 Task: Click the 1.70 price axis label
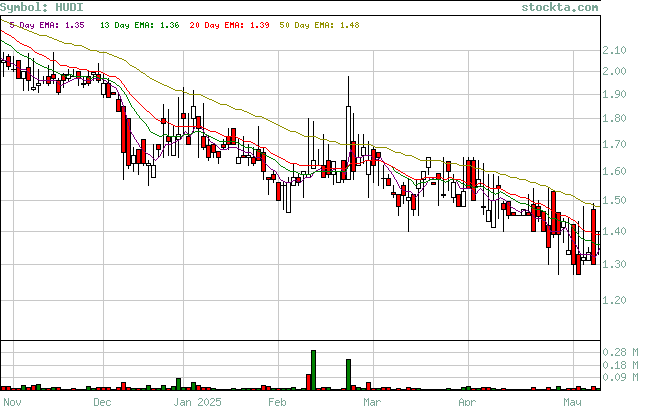614,145
